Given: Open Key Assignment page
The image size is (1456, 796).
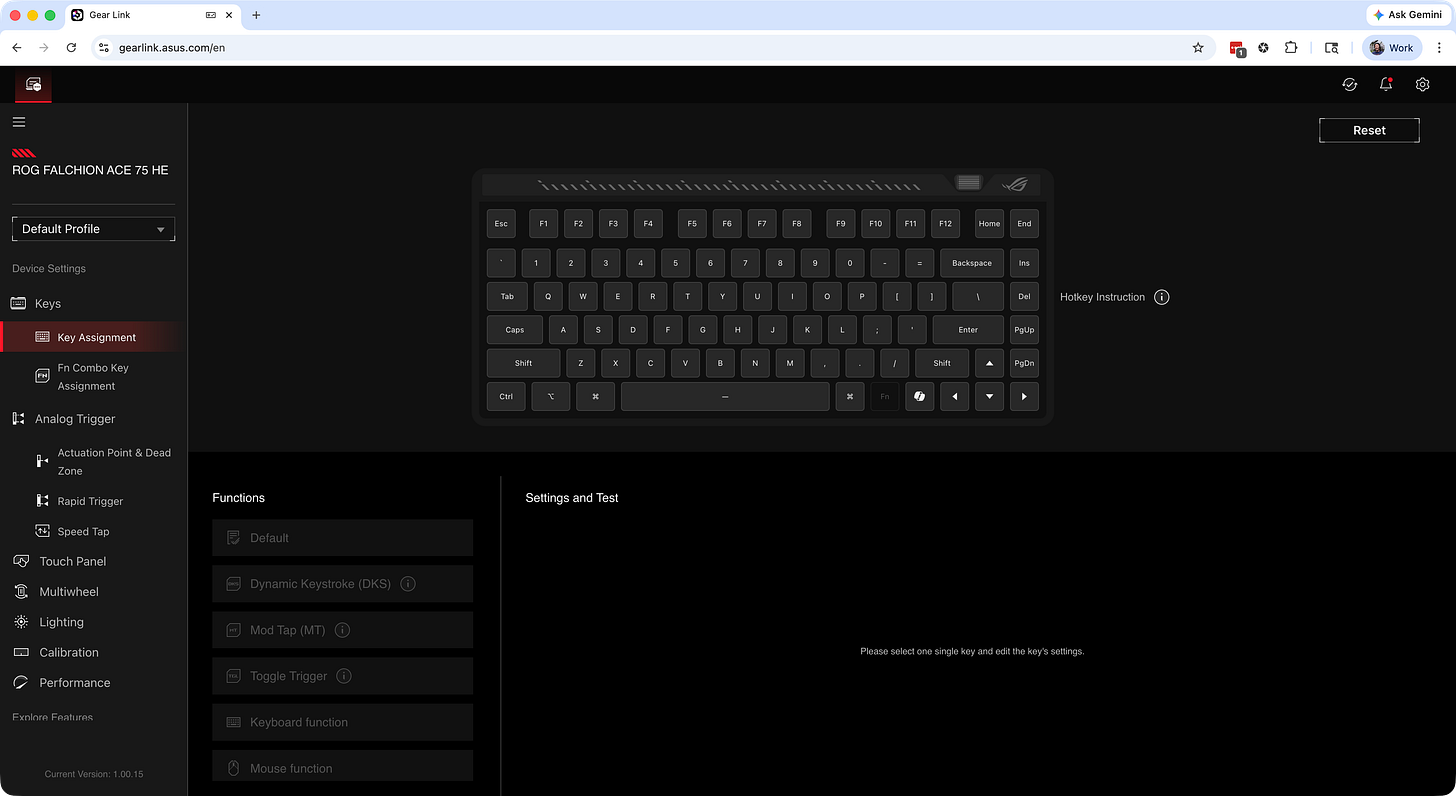Looking at the screenshot, I should (x=94, y=337).
